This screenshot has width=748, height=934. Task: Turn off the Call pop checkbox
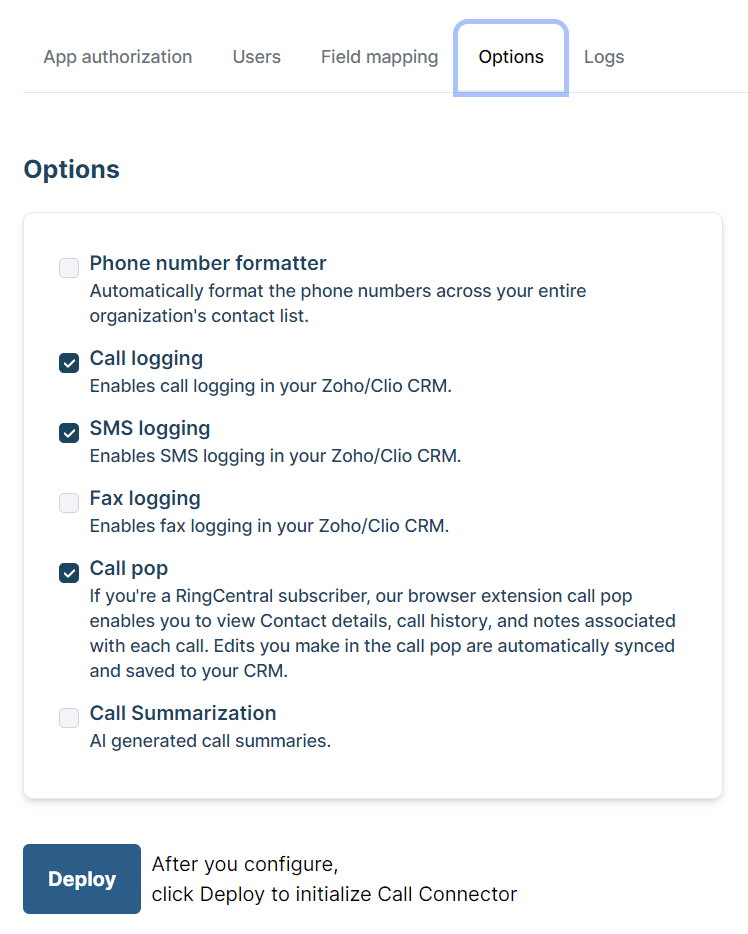click(x=69, y=573)
